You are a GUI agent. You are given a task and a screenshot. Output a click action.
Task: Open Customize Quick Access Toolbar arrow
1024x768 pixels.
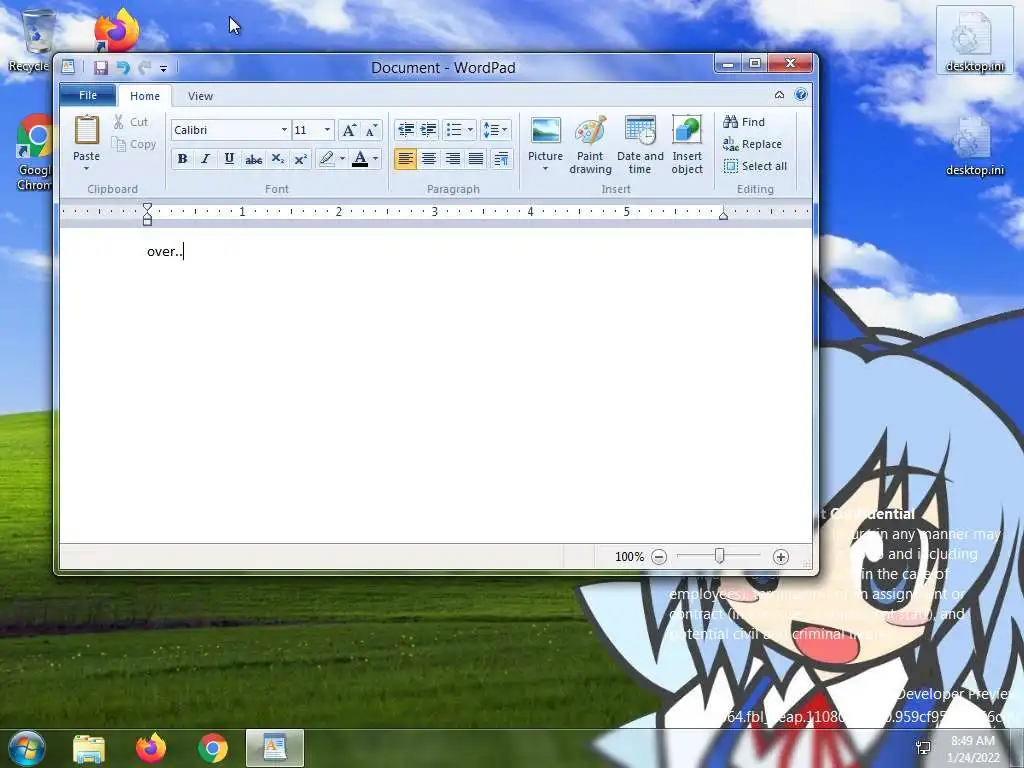[163, 68]
